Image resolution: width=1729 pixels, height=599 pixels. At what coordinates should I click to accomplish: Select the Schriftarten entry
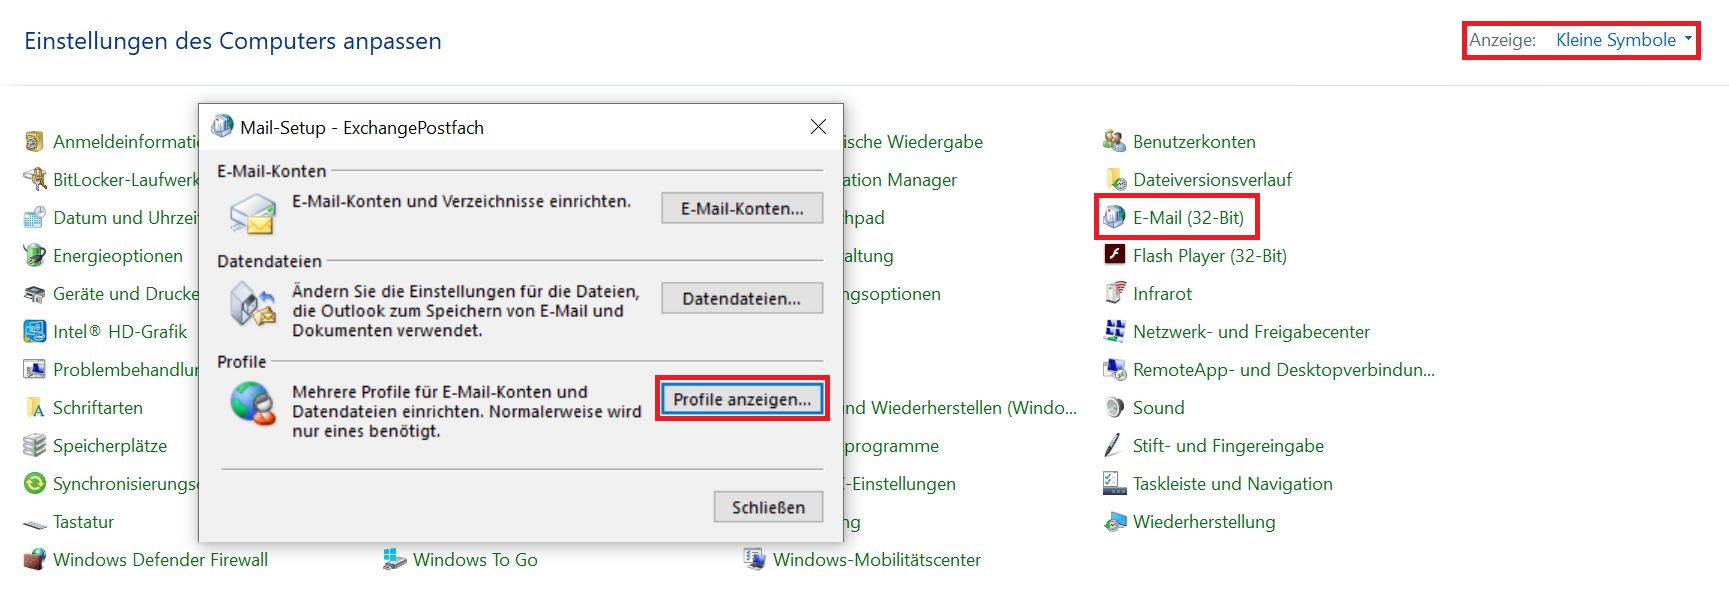point(97,408)
